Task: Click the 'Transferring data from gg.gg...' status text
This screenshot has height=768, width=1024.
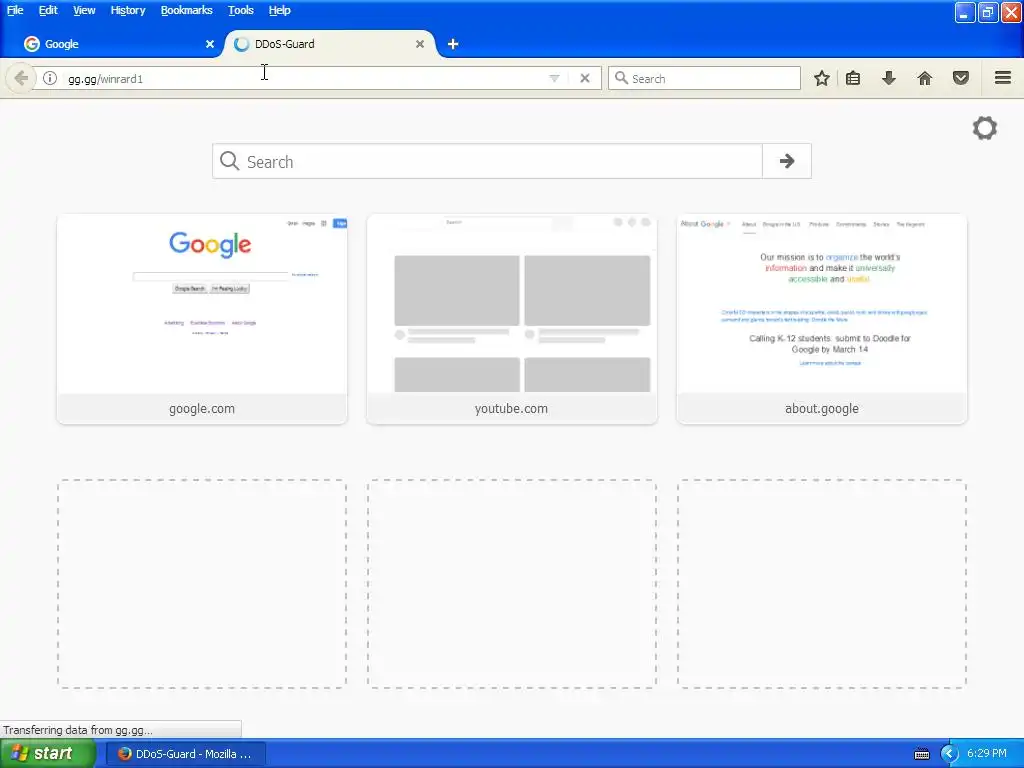Action: tap(78, 730)
